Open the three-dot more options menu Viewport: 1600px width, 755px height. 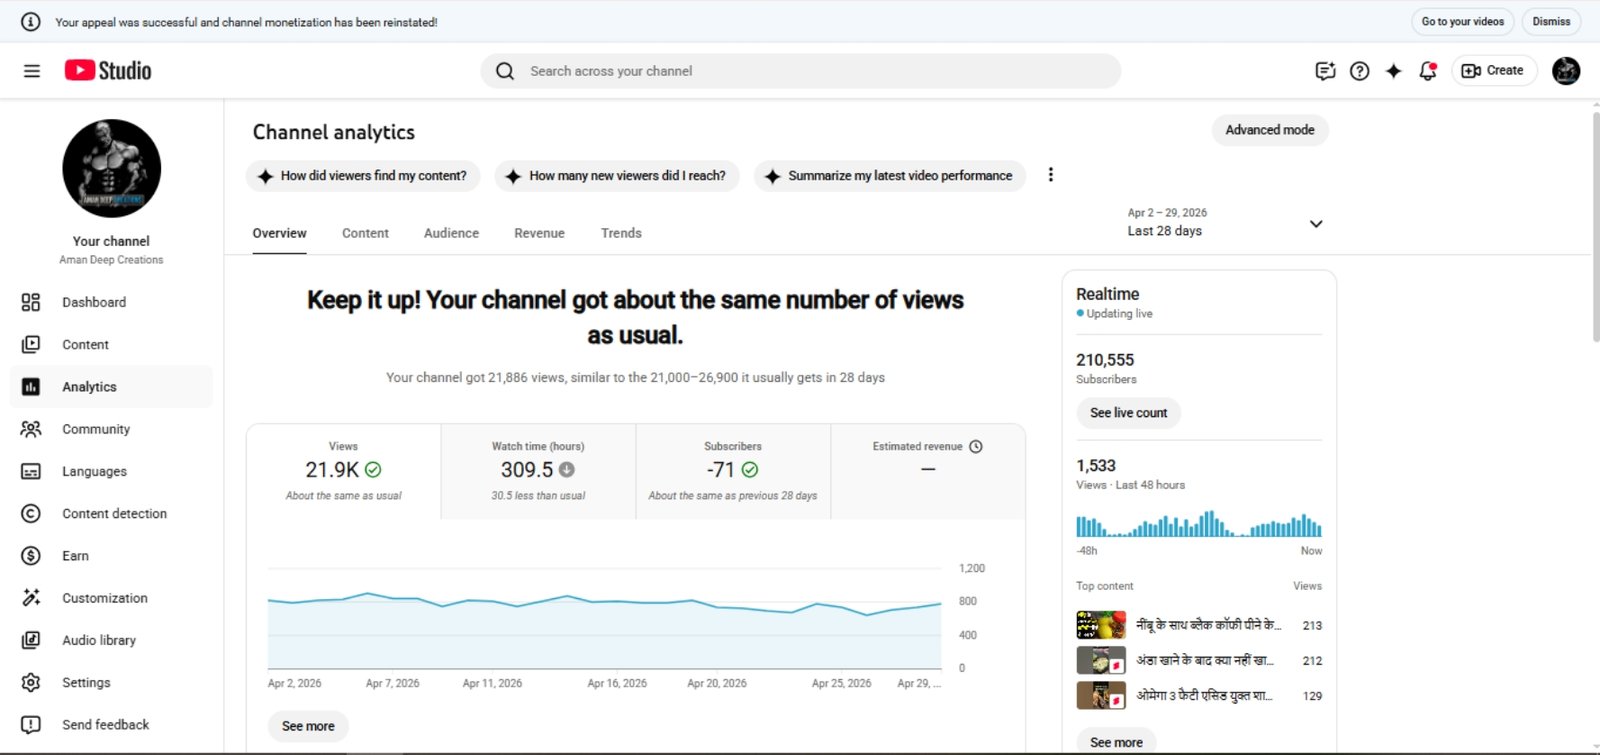tap(1050, 175)
